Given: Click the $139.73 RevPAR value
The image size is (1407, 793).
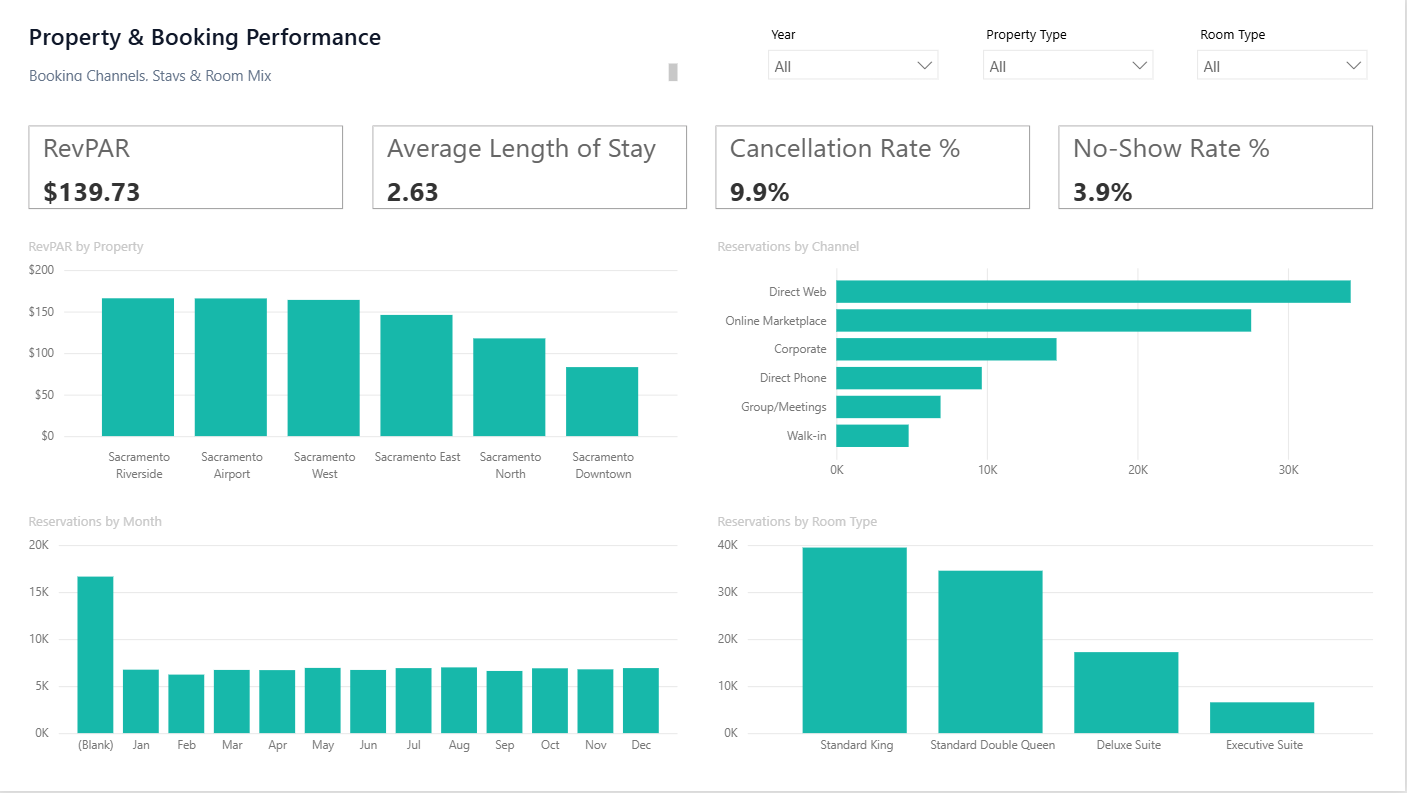Looking at the screenshot, I should [x=92, y=192].
